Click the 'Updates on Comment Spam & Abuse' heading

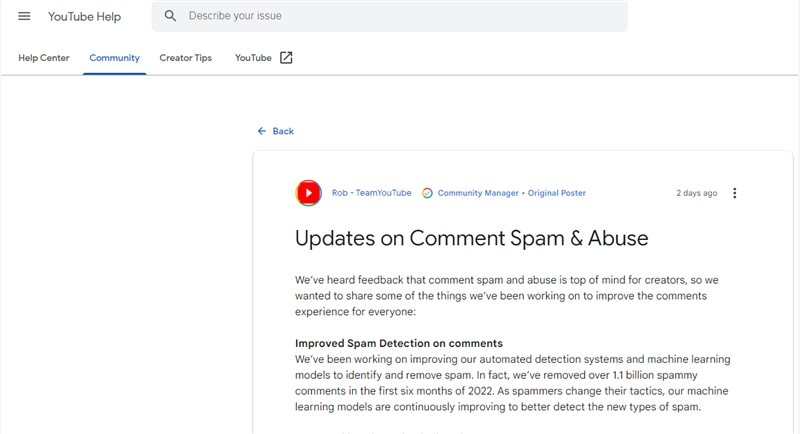(471, 238)
